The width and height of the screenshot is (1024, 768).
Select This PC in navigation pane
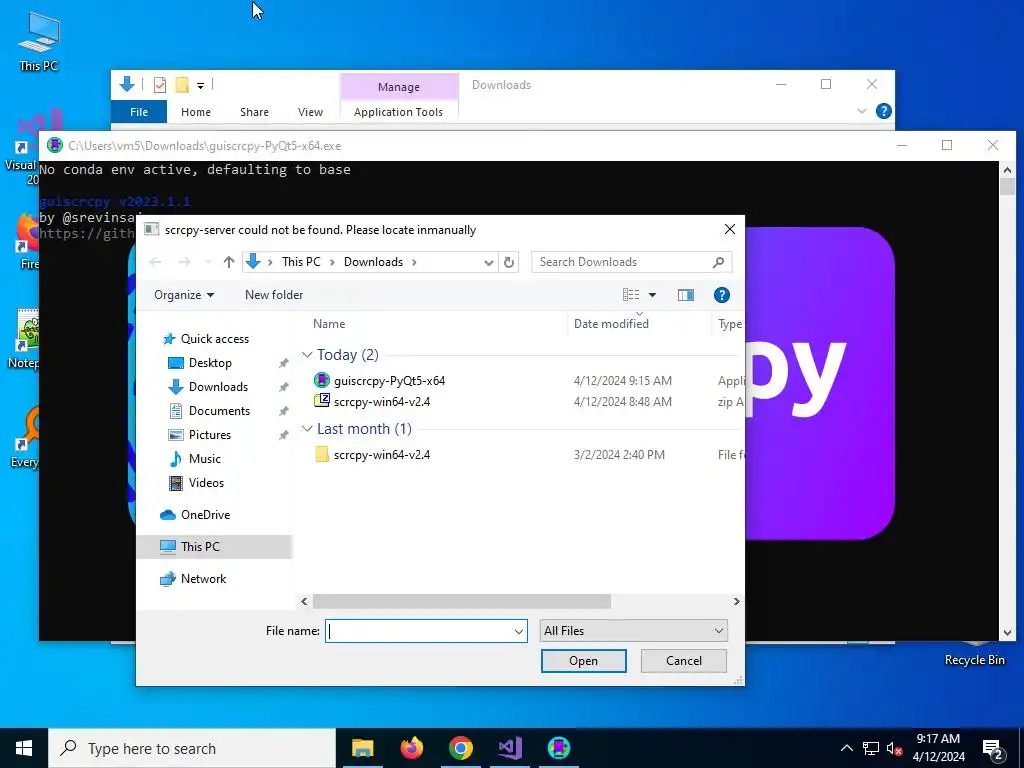pyautogui.click(x=200, y=547)
